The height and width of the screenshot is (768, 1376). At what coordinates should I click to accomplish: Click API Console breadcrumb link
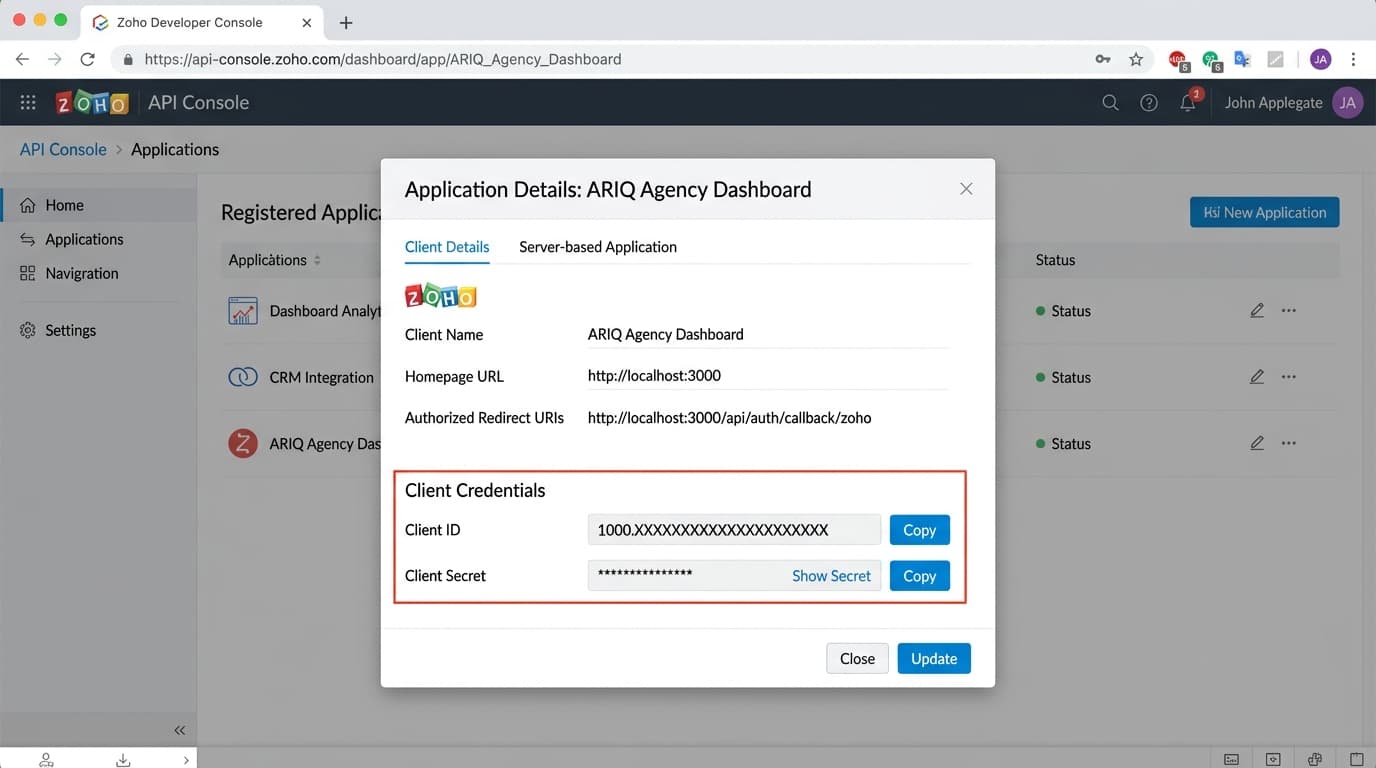pos(63,149)
